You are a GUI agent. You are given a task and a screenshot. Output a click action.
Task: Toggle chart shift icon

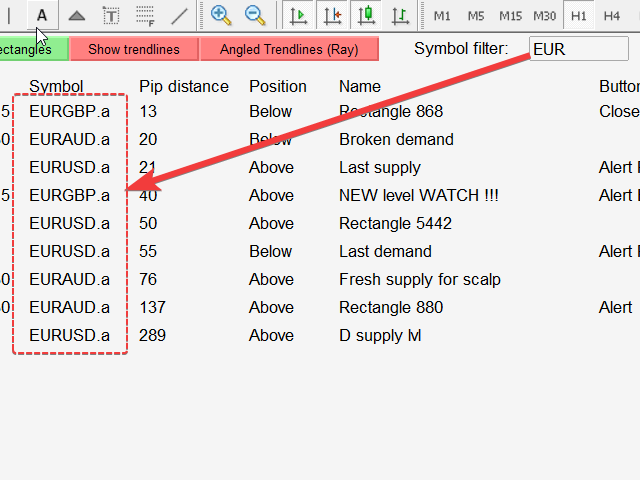click(333, 16)
